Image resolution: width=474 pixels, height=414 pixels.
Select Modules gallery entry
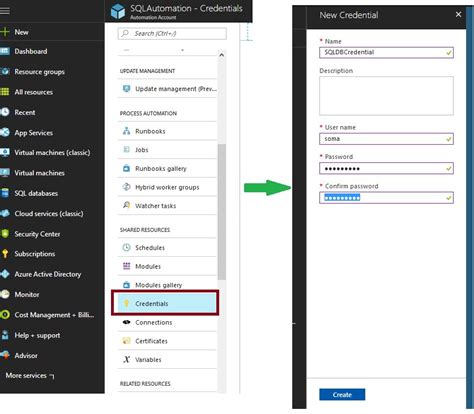[x=167, y=285]
